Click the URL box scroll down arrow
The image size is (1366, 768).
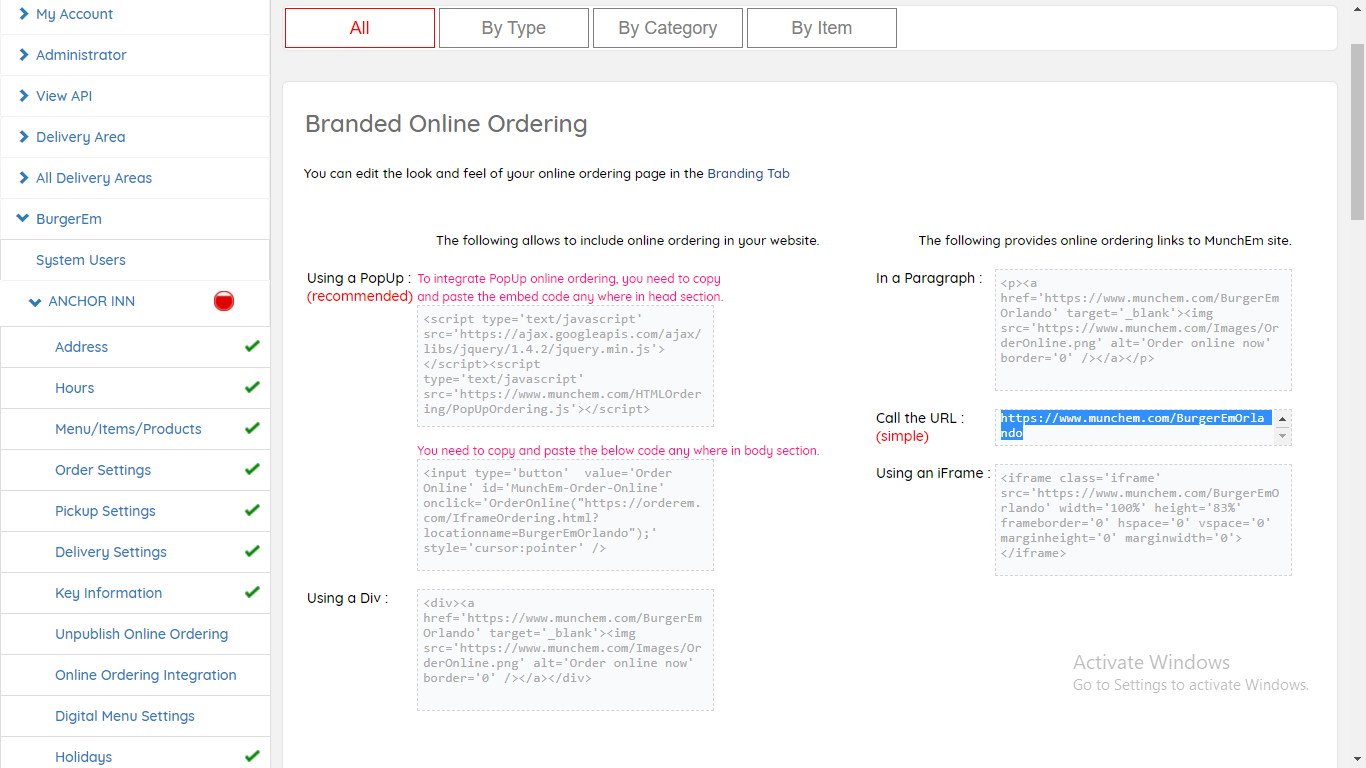[x=1283, y=437]
